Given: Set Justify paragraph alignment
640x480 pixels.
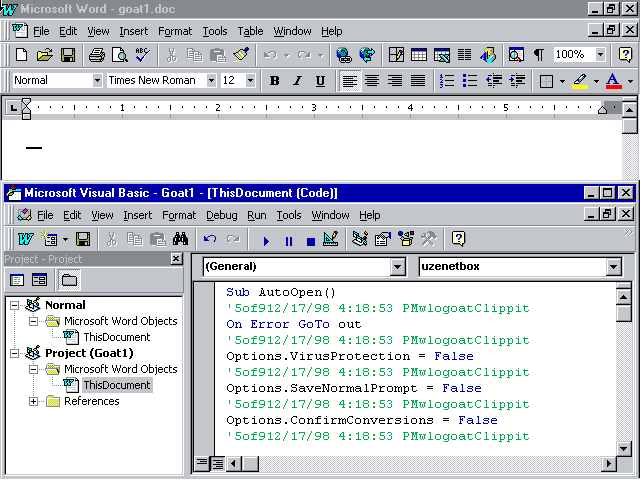Looking at the screenshot, I should pyautogui.click(x=418, y=81).
